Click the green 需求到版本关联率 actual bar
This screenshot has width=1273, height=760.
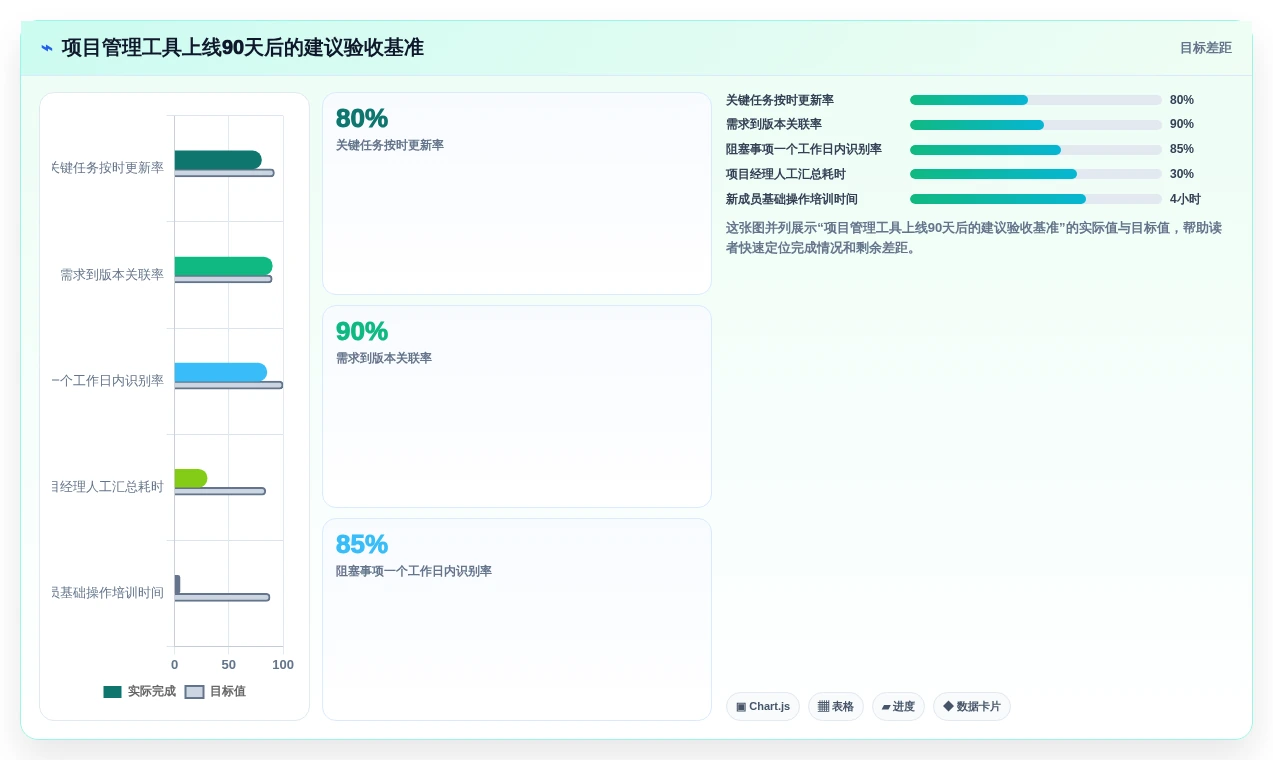click(x=223, y=266)
